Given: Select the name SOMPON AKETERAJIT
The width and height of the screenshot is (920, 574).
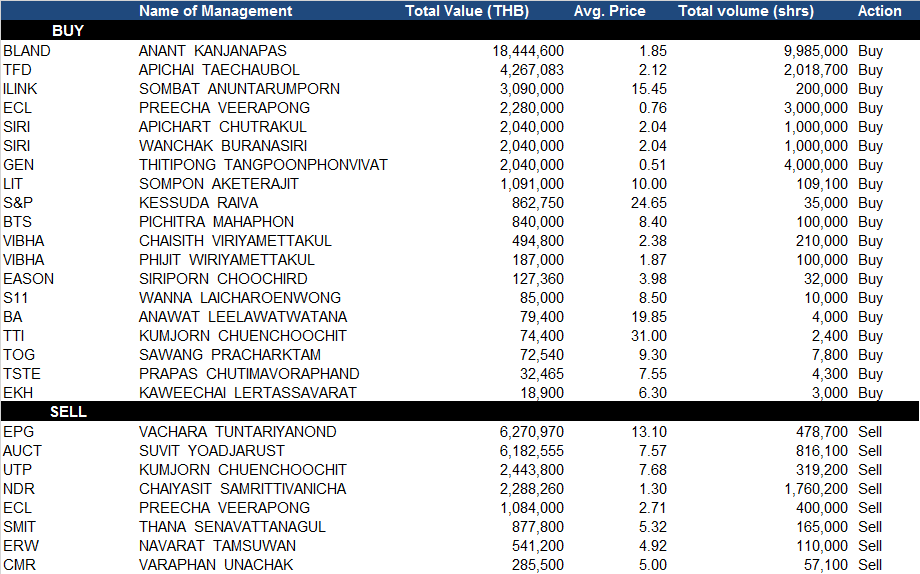Looking at the screenshot, I should pyautogui.click(x=218, y=184).
